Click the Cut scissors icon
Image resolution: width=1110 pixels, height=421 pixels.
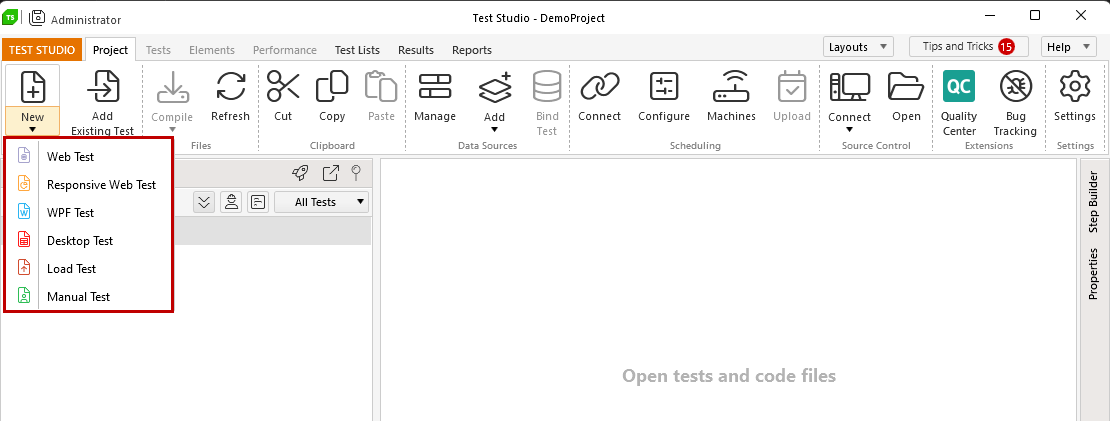(x=283, y=86)
